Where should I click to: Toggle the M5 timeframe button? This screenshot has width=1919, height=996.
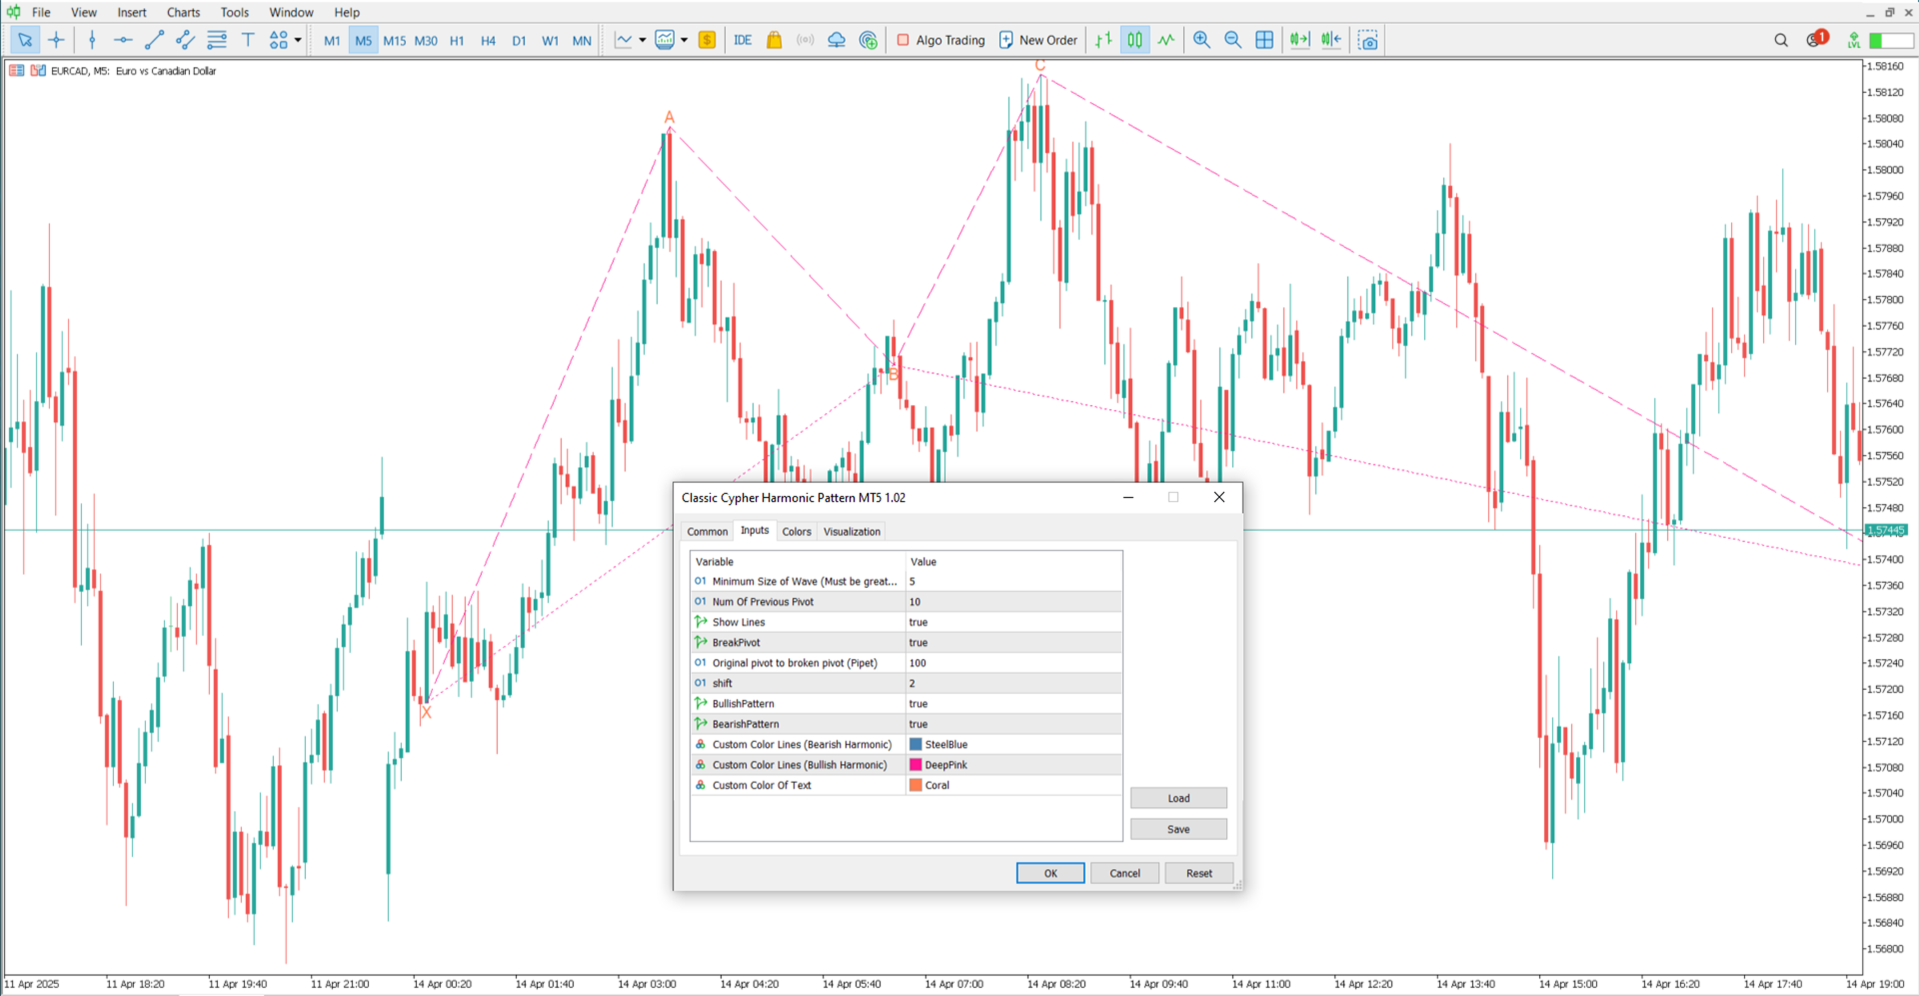(363, 41)
